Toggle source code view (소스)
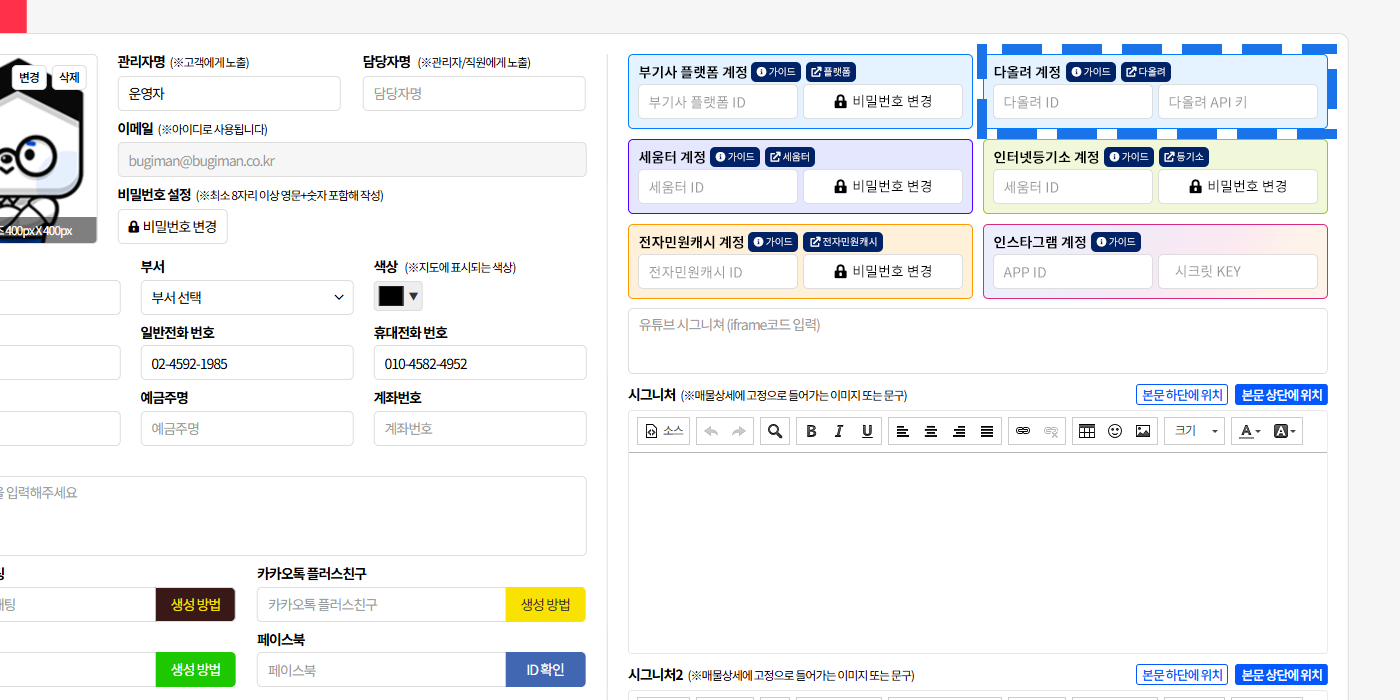Screen dimensions: 1400x700 [x=664, y=431]
